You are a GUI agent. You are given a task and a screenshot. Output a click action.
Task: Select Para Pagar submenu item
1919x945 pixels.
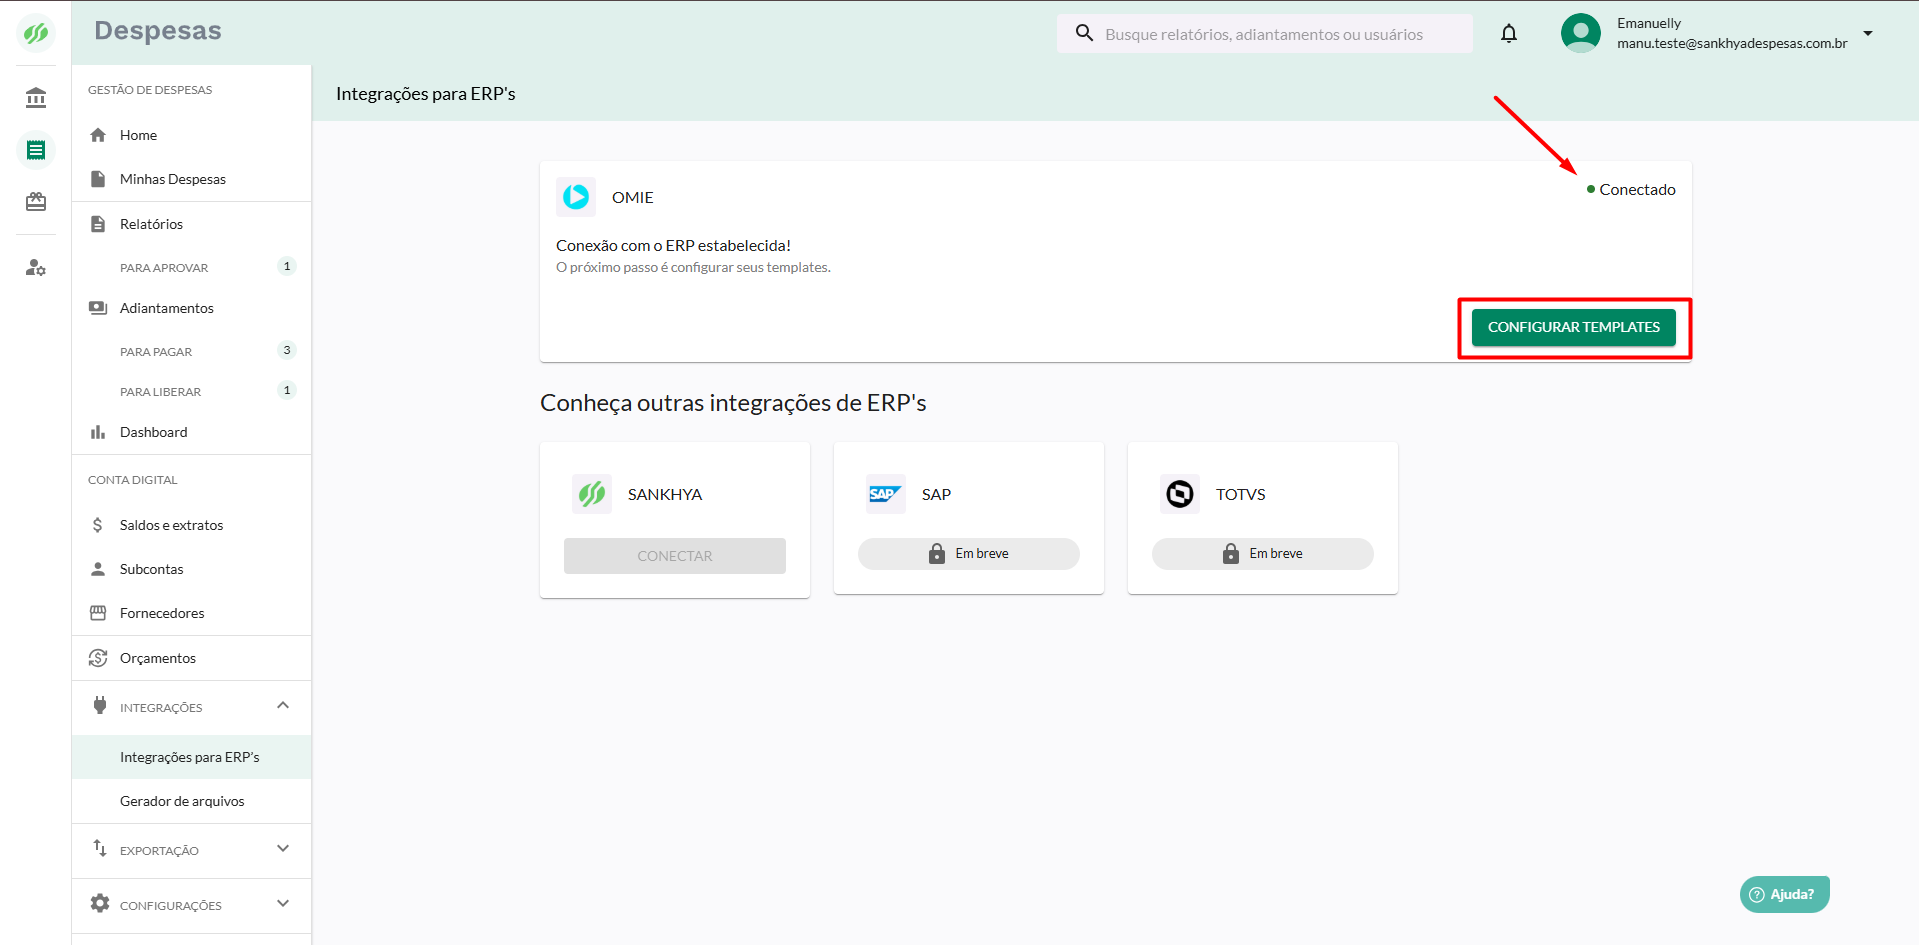click(191, 351)
